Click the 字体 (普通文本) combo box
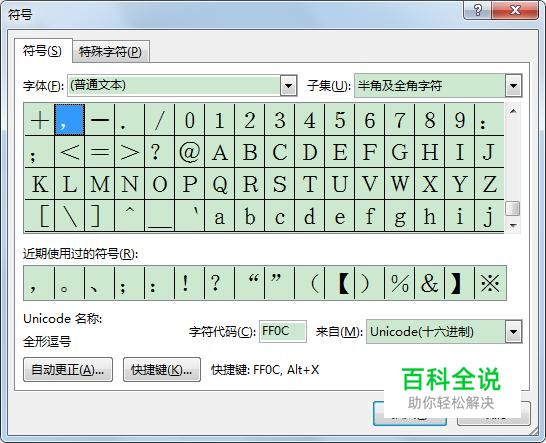The width and height of the screenshot is (546, 443). 182,85
